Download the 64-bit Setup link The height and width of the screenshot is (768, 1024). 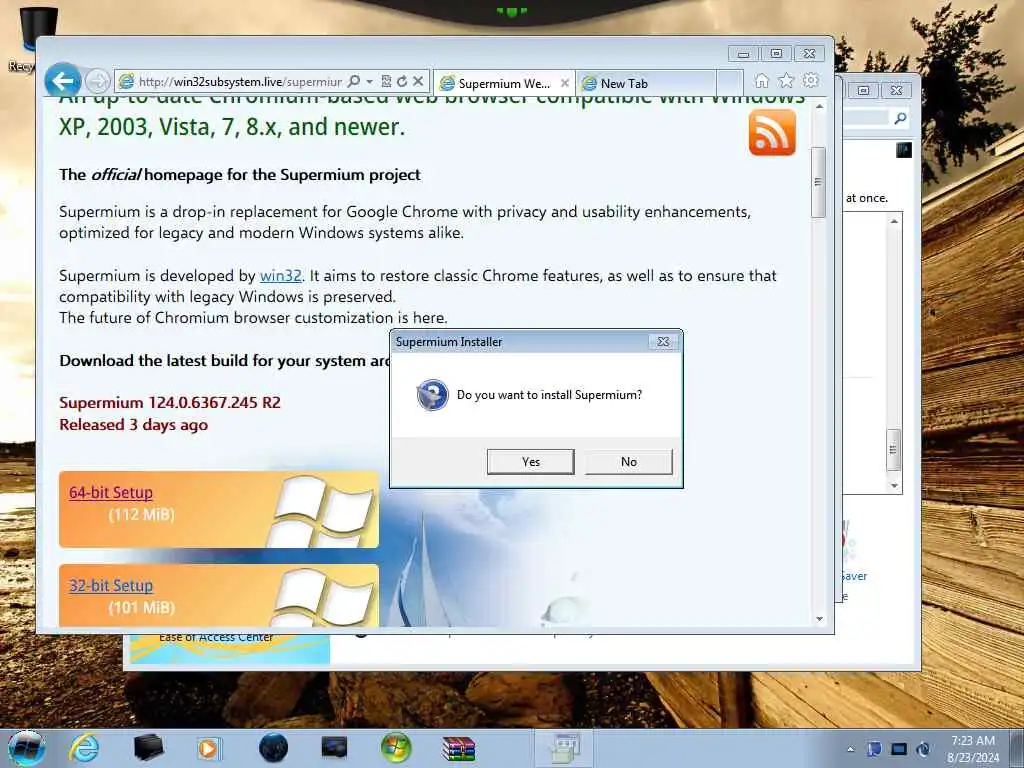tap(111, 492)
